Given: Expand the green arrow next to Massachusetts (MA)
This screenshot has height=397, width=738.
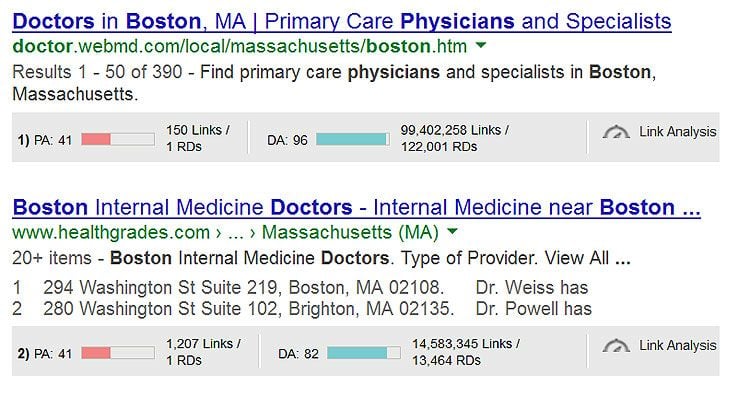Looking at the screenshot, I should pyautogui.click(x=452, y=231).
